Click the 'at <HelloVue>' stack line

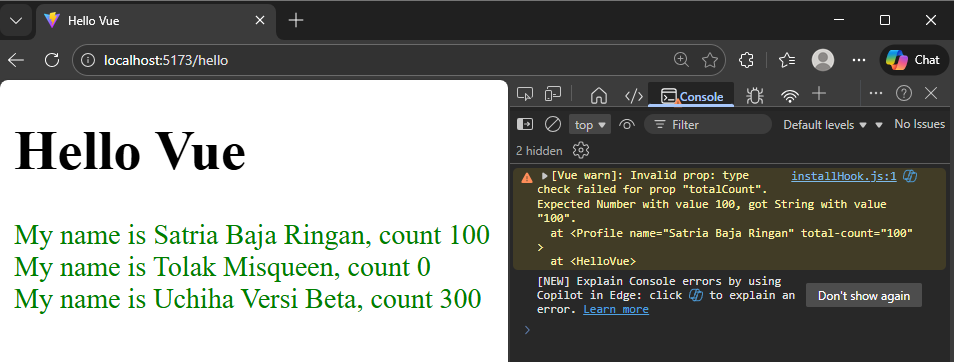click(593, 262)
